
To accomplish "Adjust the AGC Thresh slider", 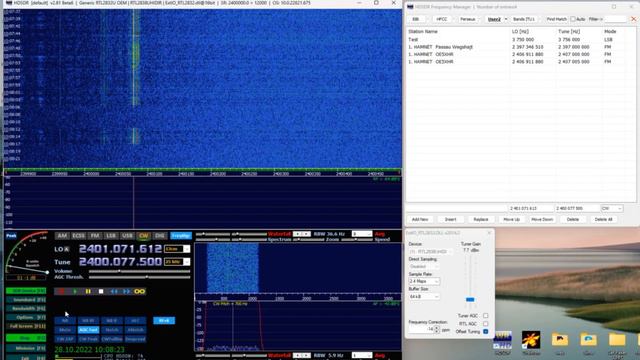I will (x=140, y=277).
